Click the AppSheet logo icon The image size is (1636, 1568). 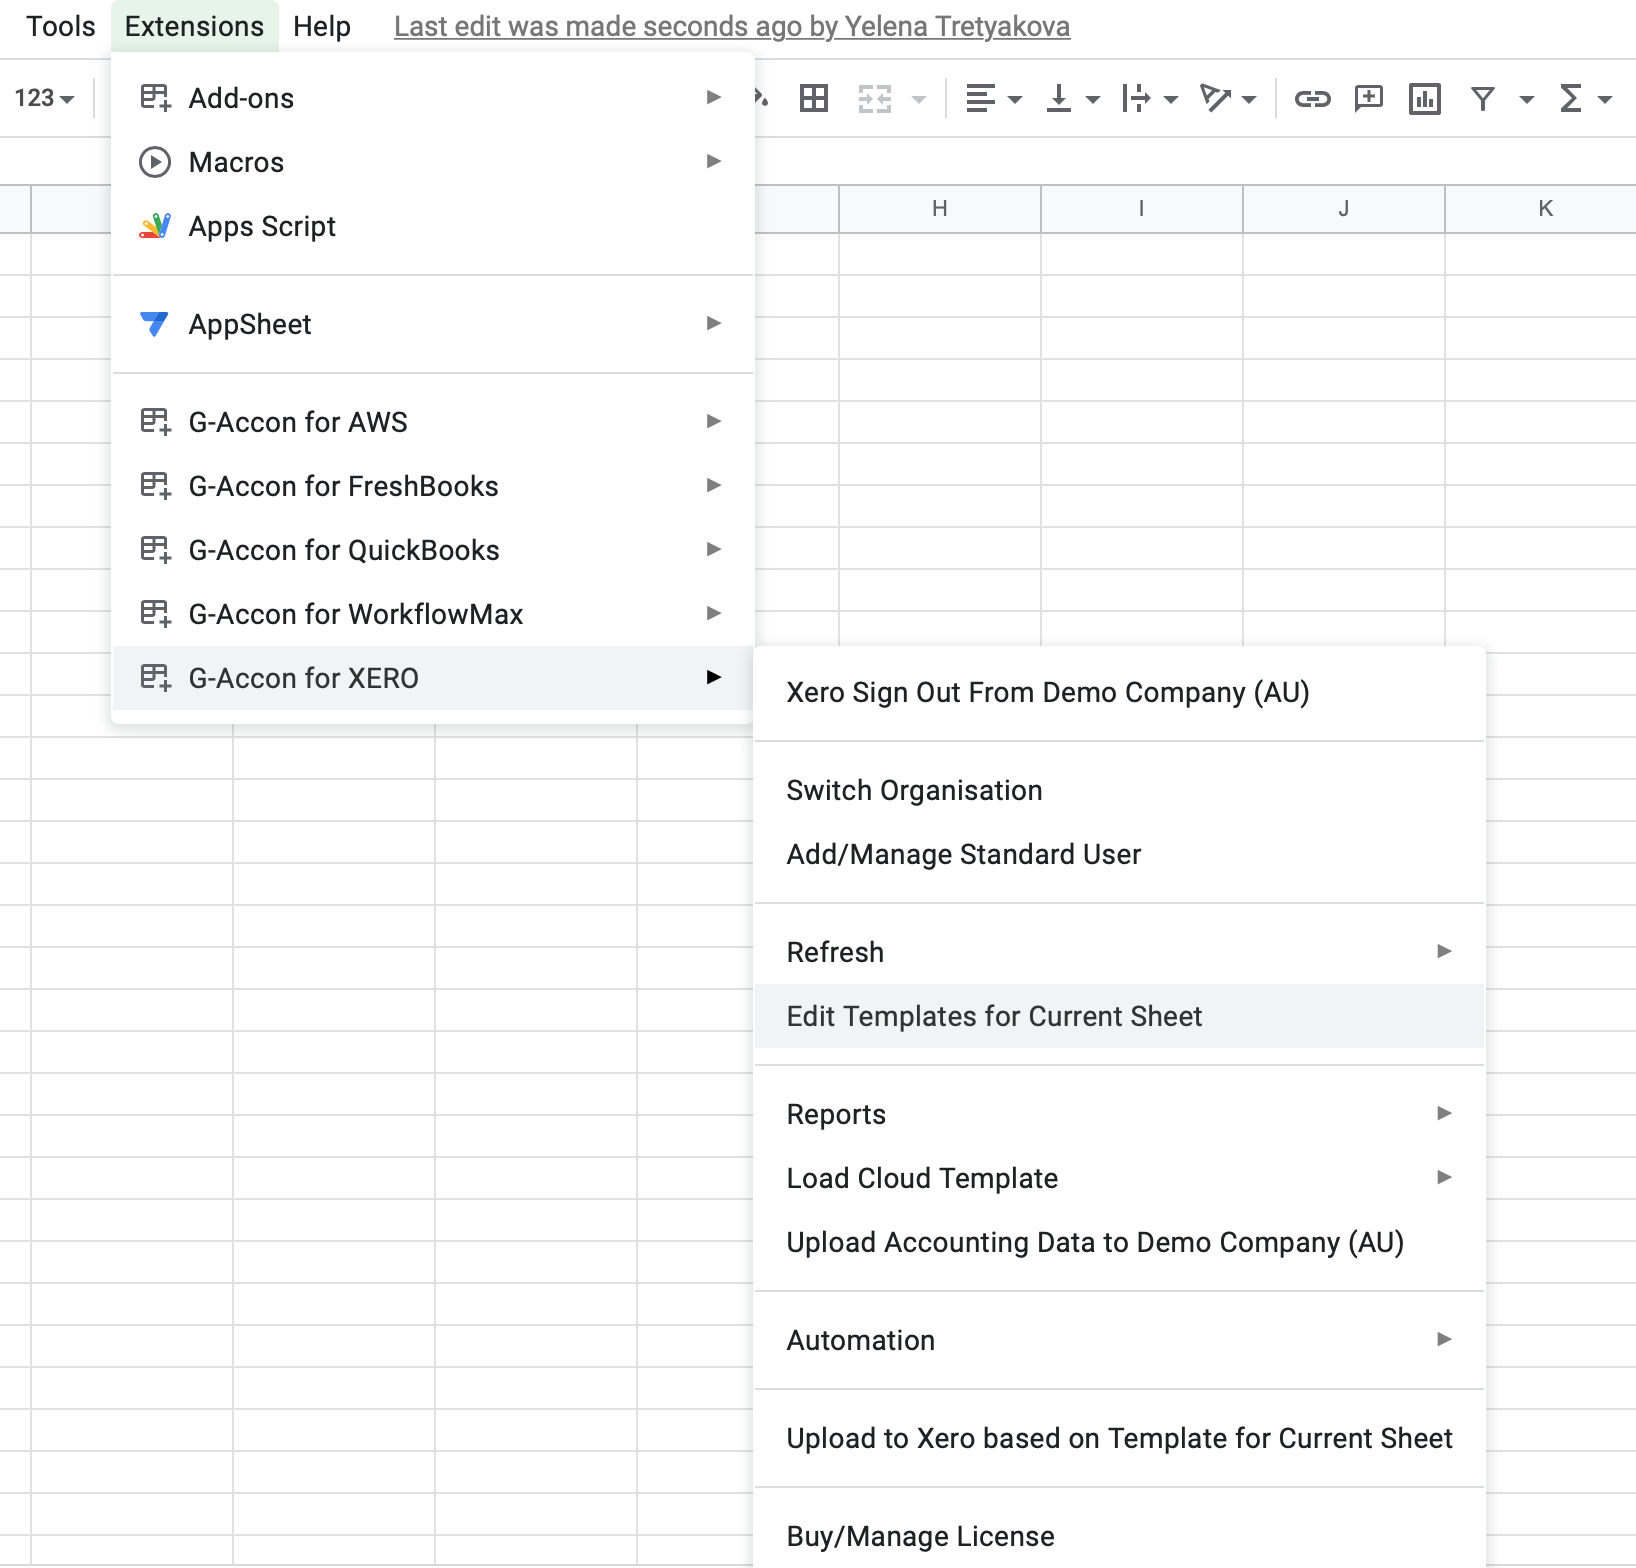point(154,324)
